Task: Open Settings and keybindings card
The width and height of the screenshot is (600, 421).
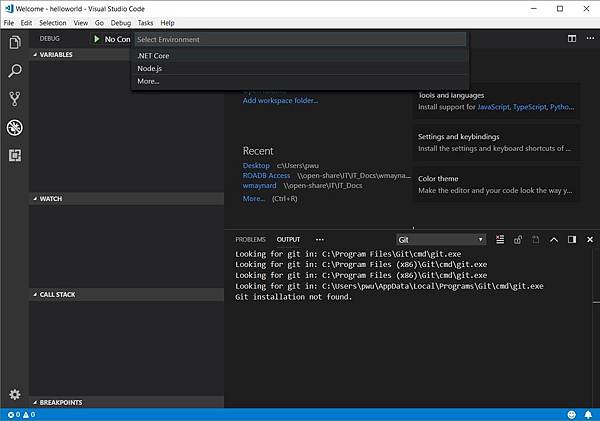Action: pyautogui.click(x=496, y=142)
